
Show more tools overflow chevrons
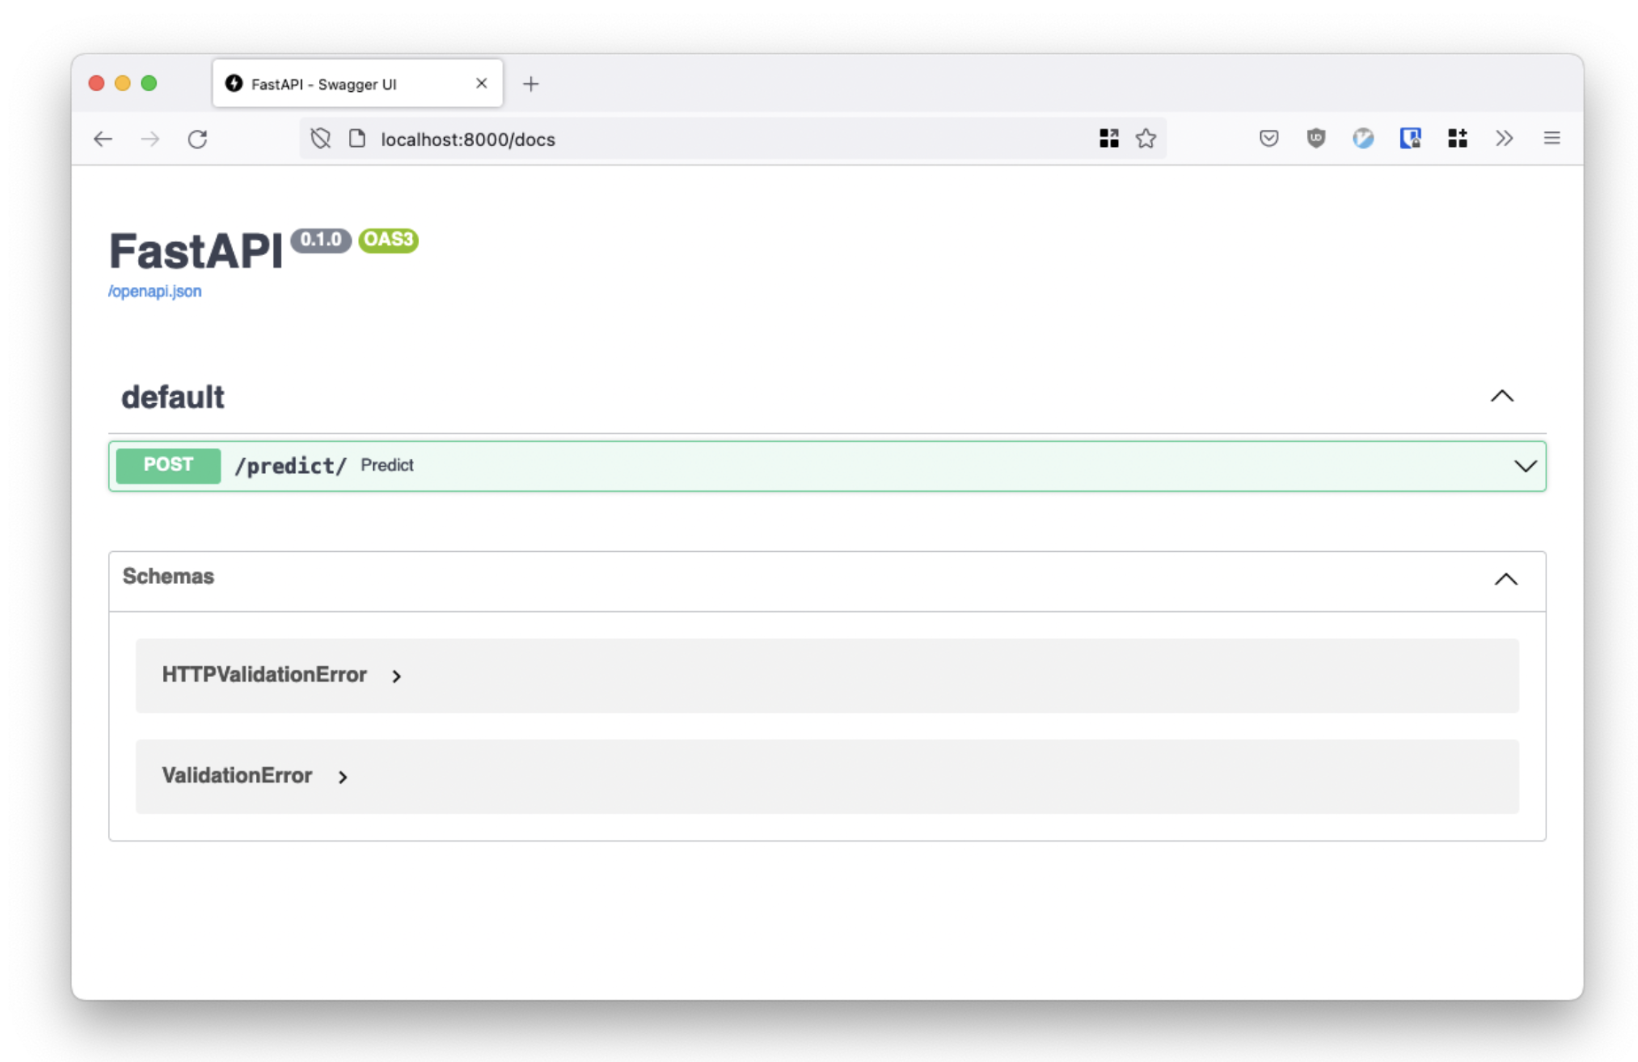point(1505,139)
